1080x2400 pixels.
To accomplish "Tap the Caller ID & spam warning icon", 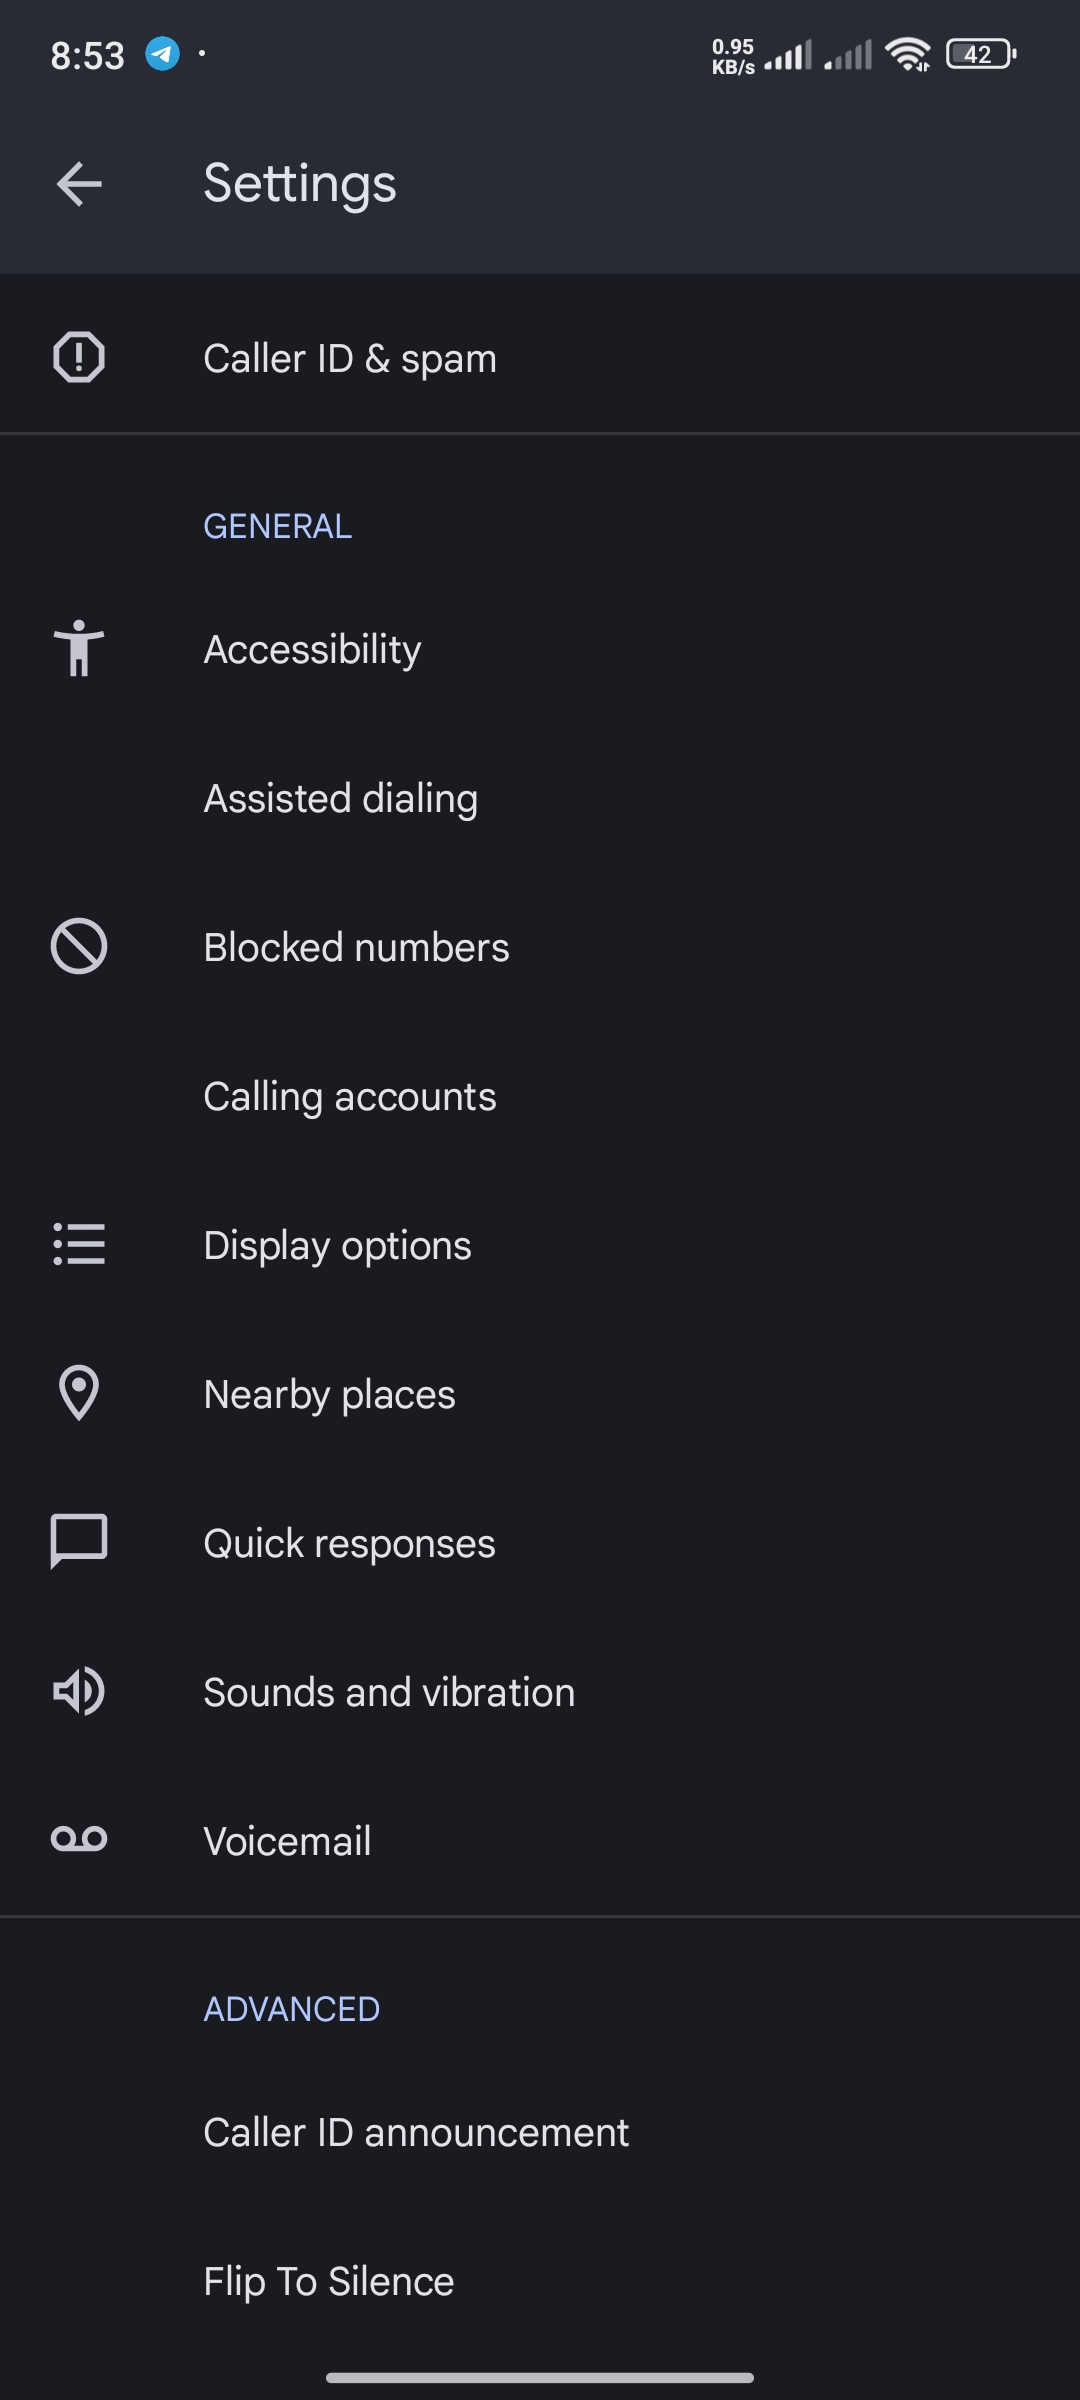I will (79, 357).
